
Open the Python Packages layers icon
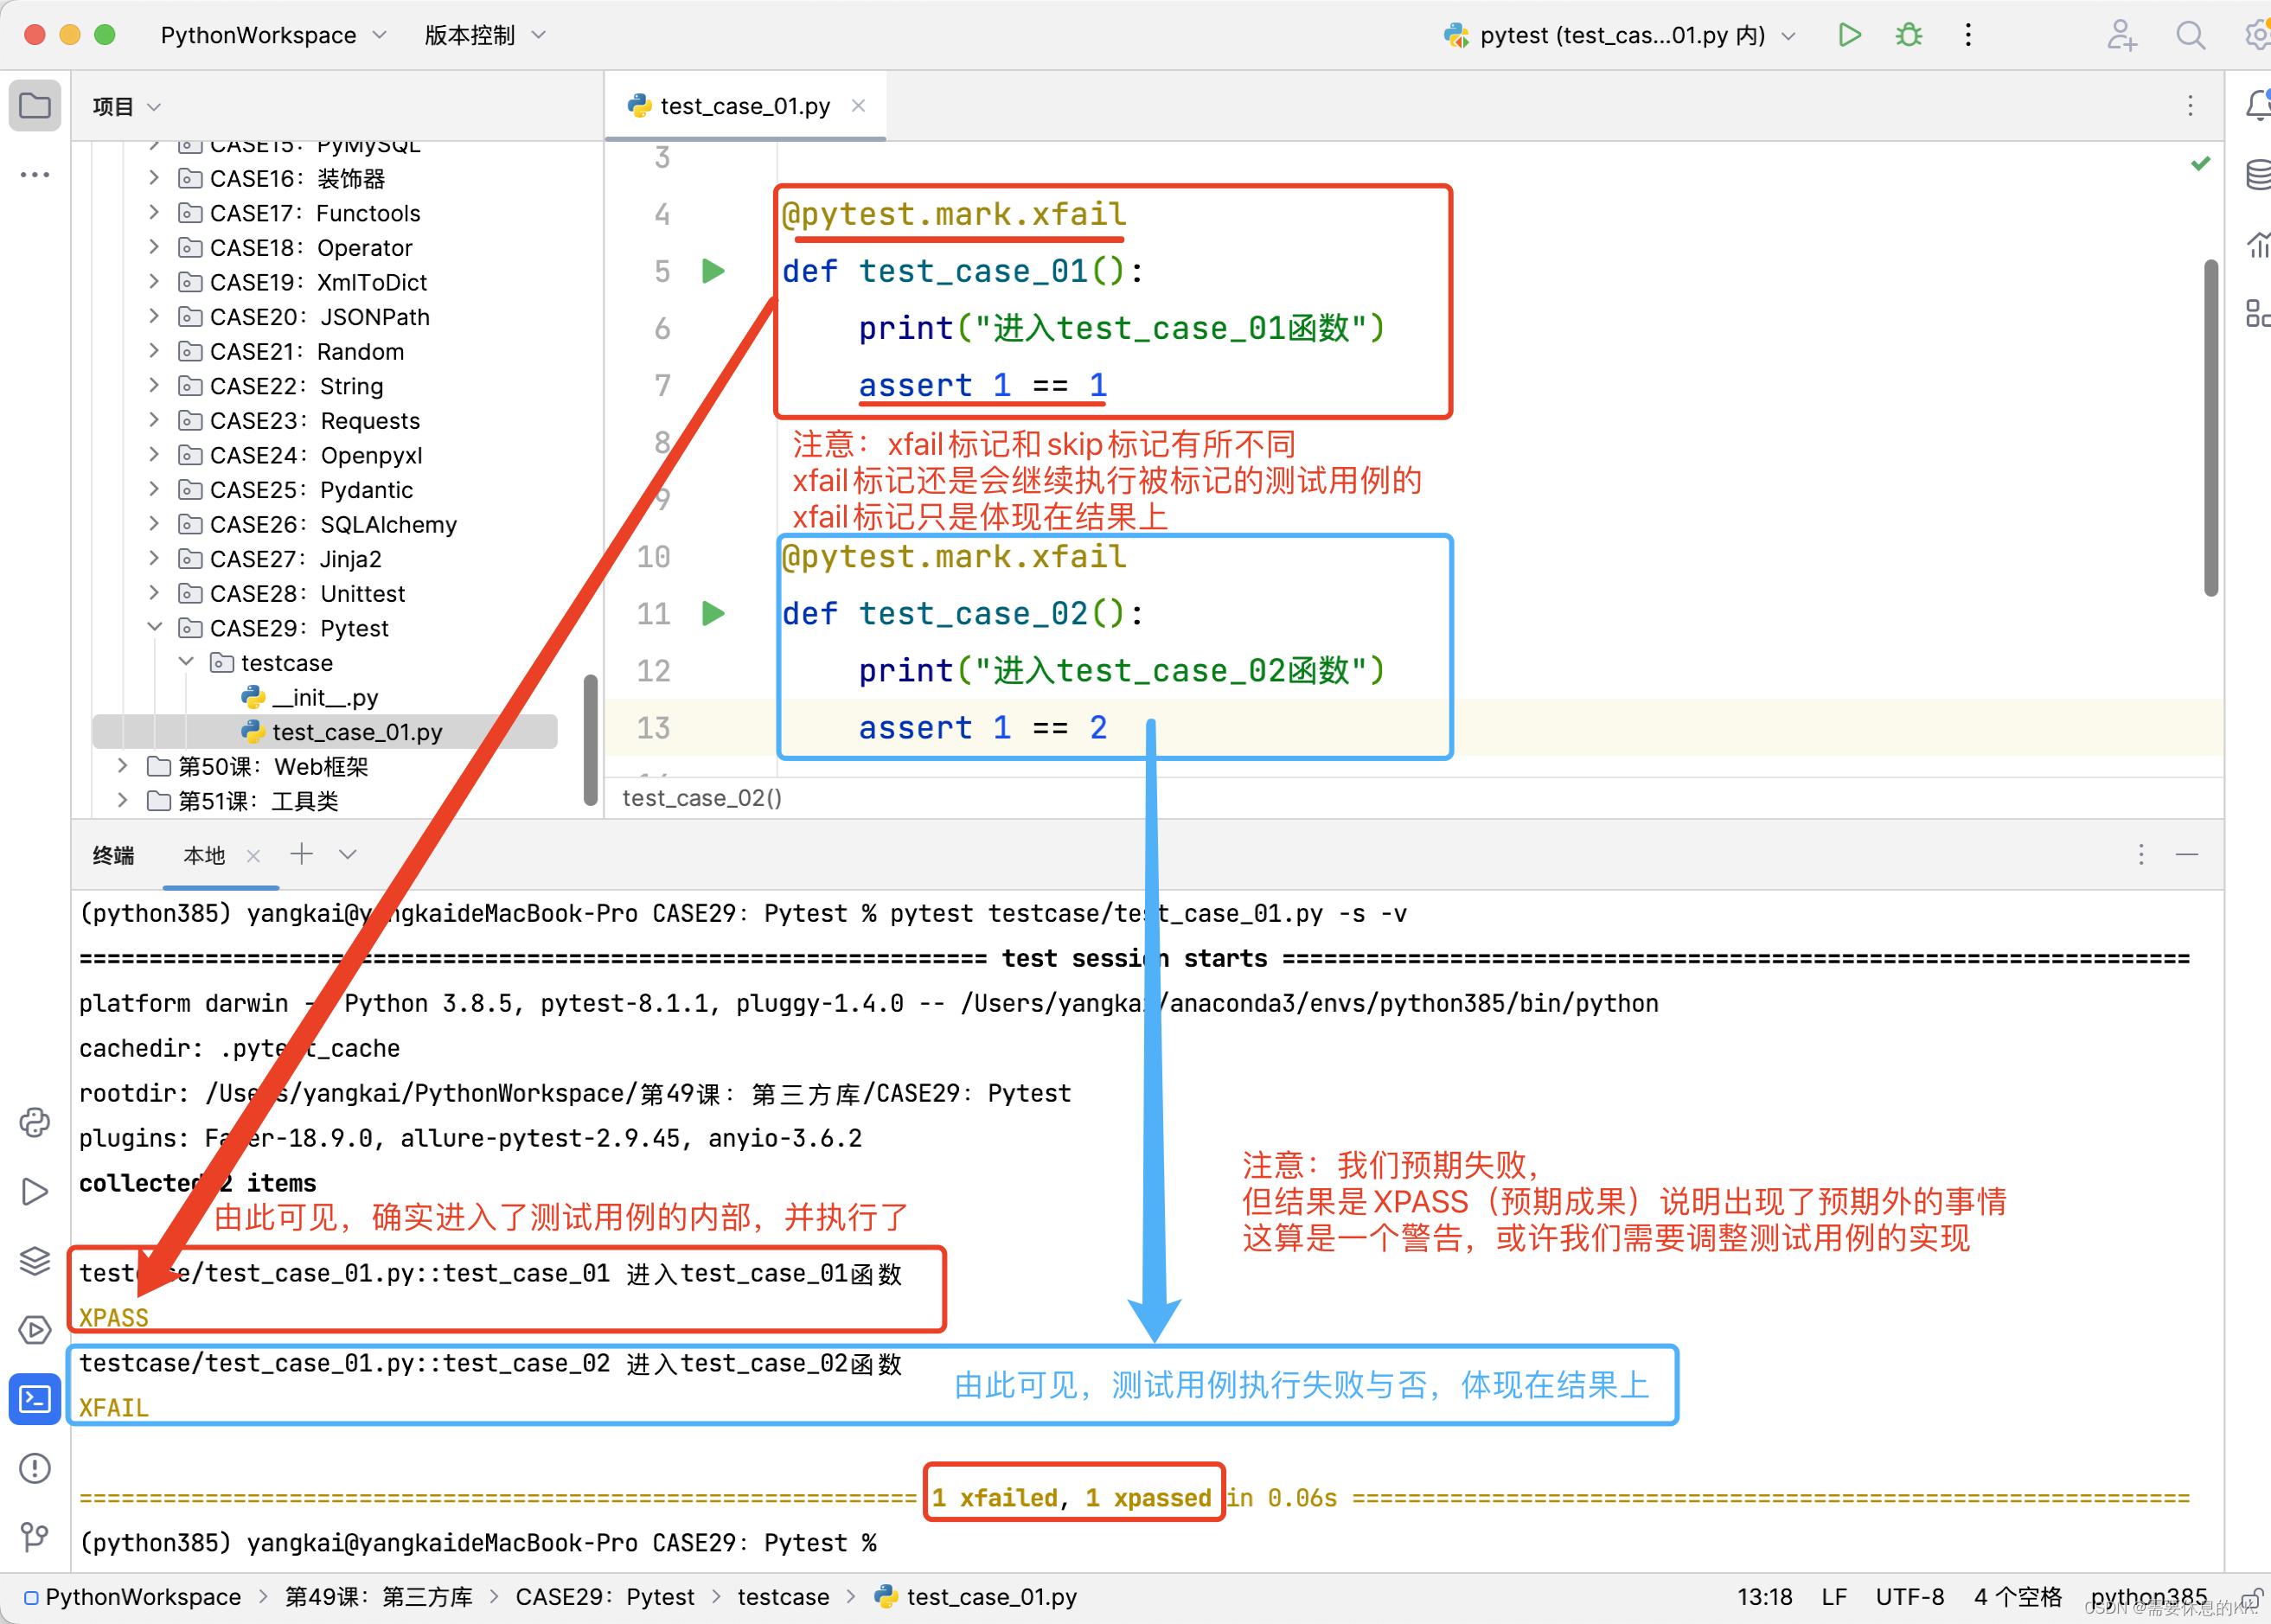(x=35, y=1260)
